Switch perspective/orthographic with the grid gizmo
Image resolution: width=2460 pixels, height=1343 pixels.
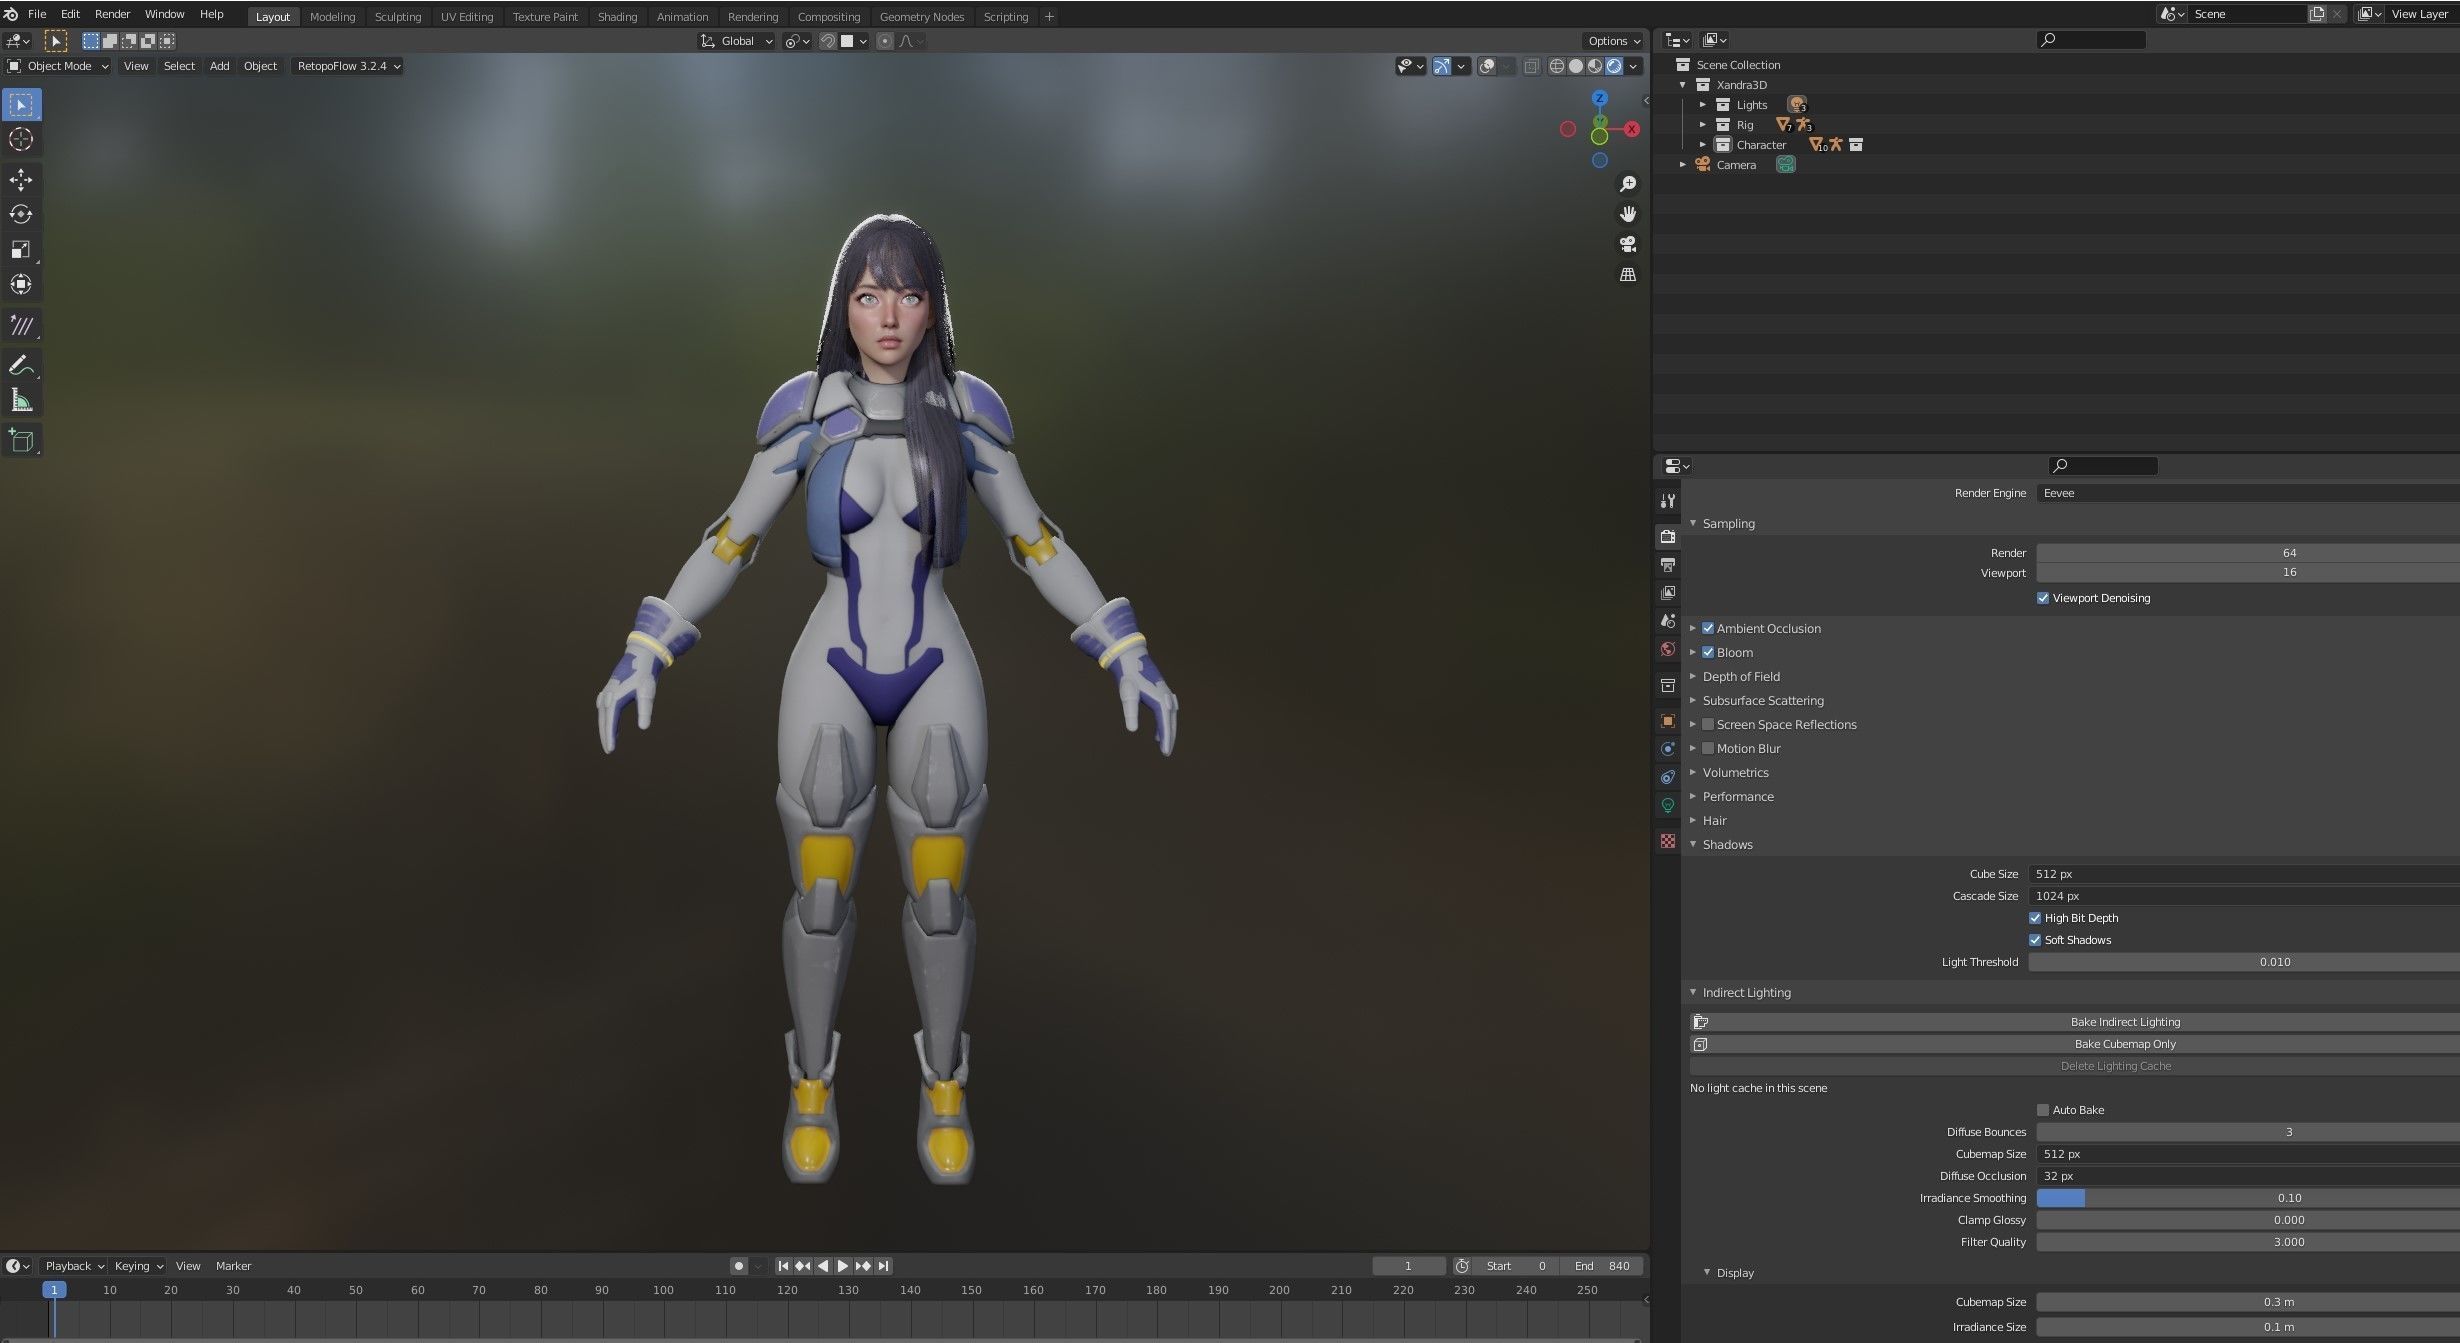tap(1628, 274)
